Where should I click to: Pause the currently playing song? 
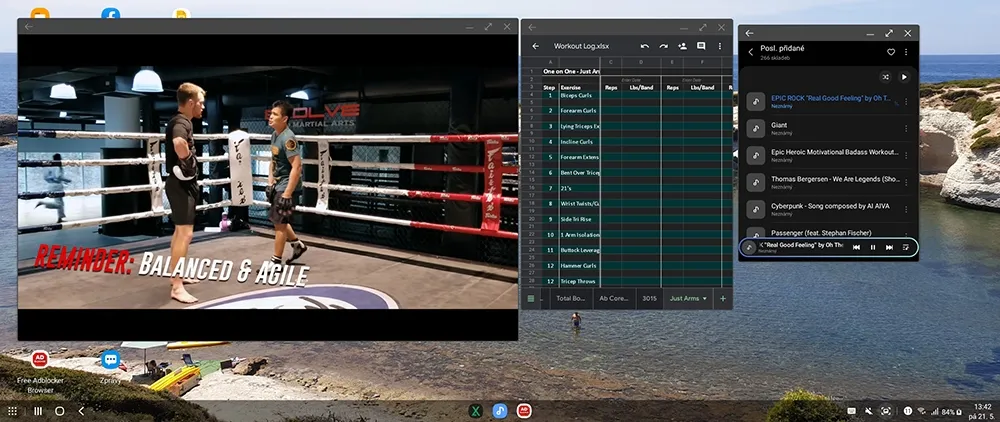(x=873, y=247)
